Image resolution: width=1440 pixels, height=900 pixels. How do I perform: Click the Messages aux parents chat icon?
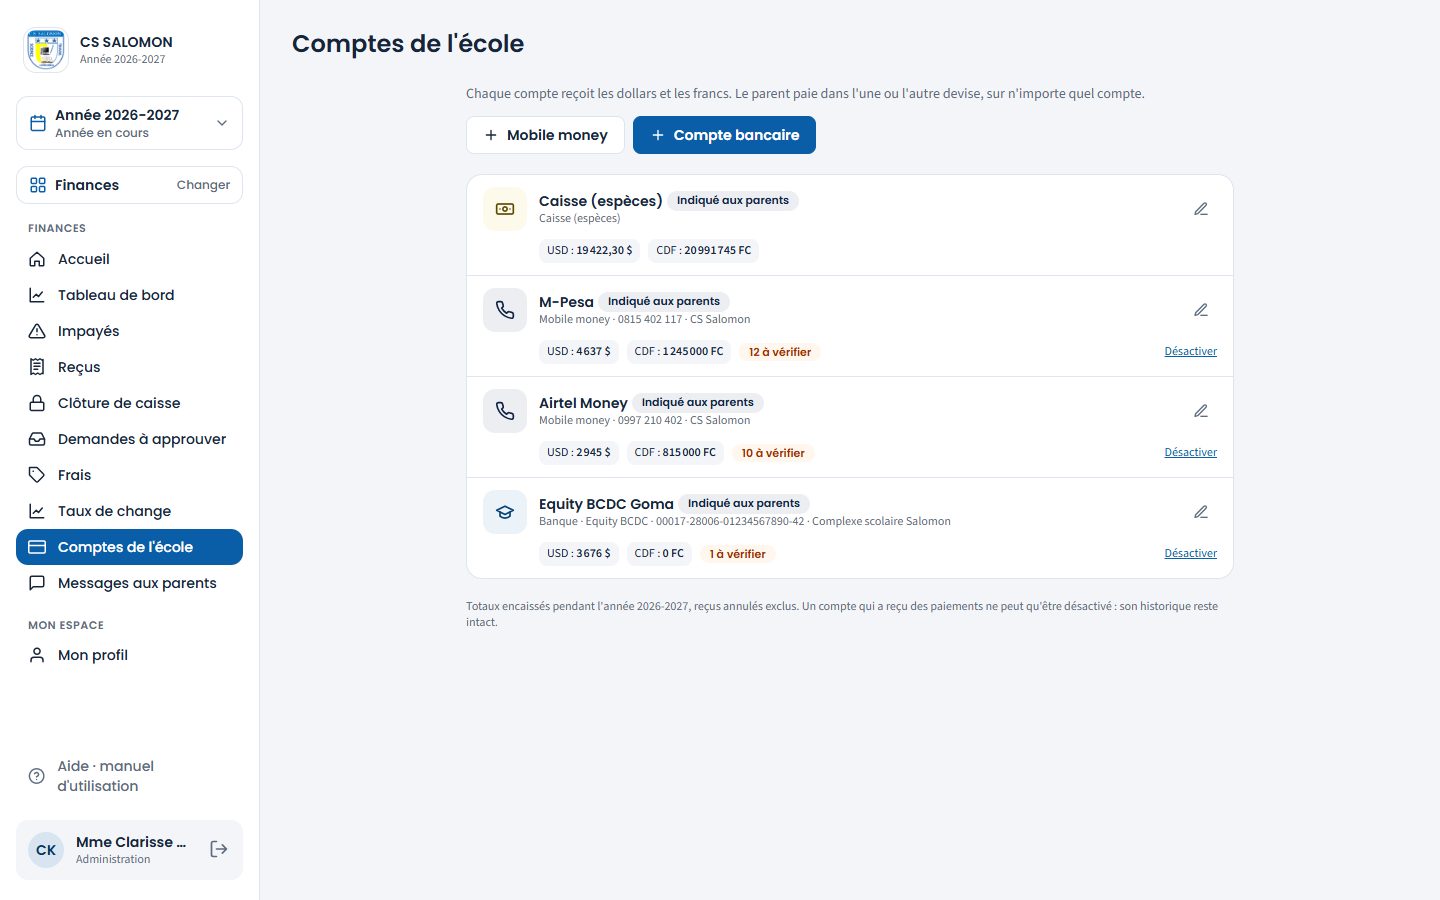[x=37, y=583]
